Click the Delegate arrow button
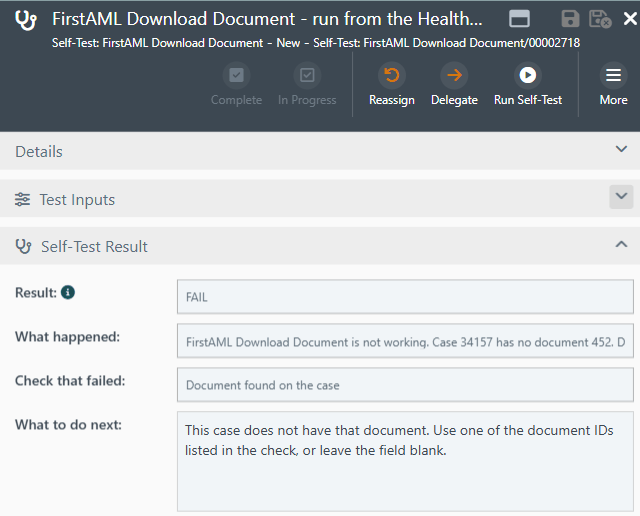This screenshot has height=516, width=640. 454,85
